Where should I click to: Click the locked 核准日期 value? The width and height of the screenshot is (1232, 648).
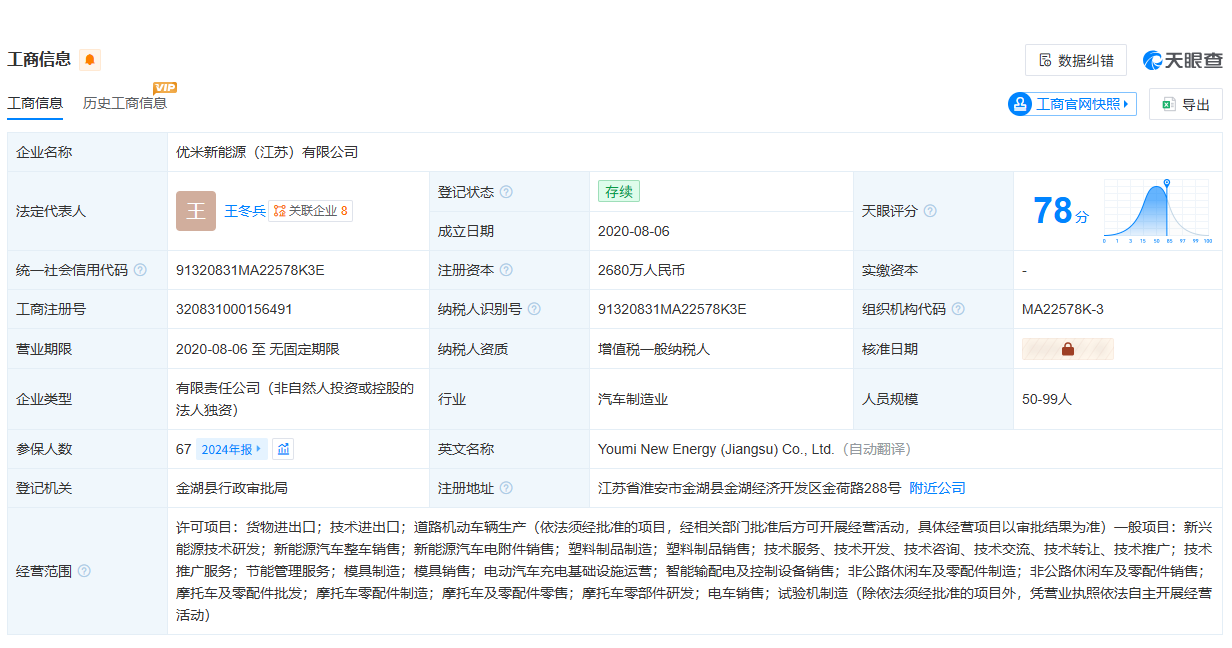1067,349
